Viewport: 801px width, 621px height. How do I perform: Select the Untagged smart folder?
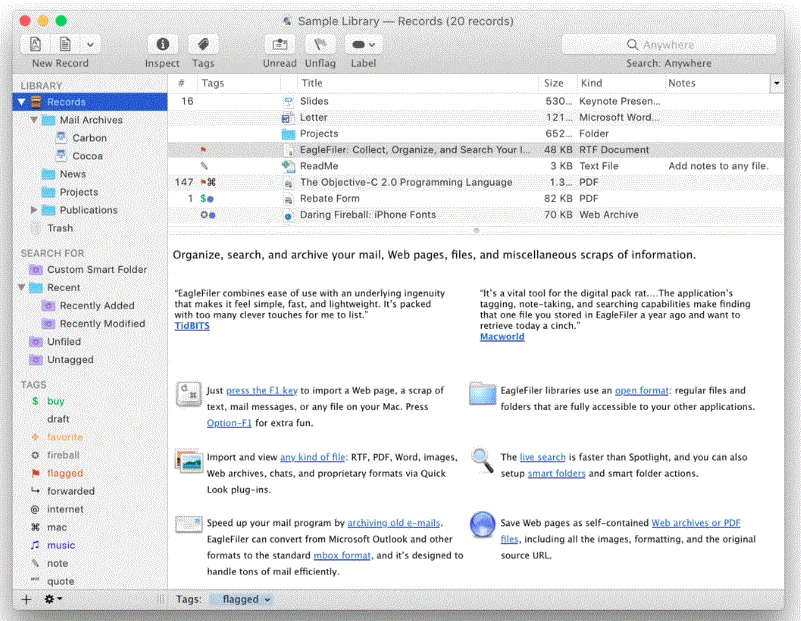[70, 360]
